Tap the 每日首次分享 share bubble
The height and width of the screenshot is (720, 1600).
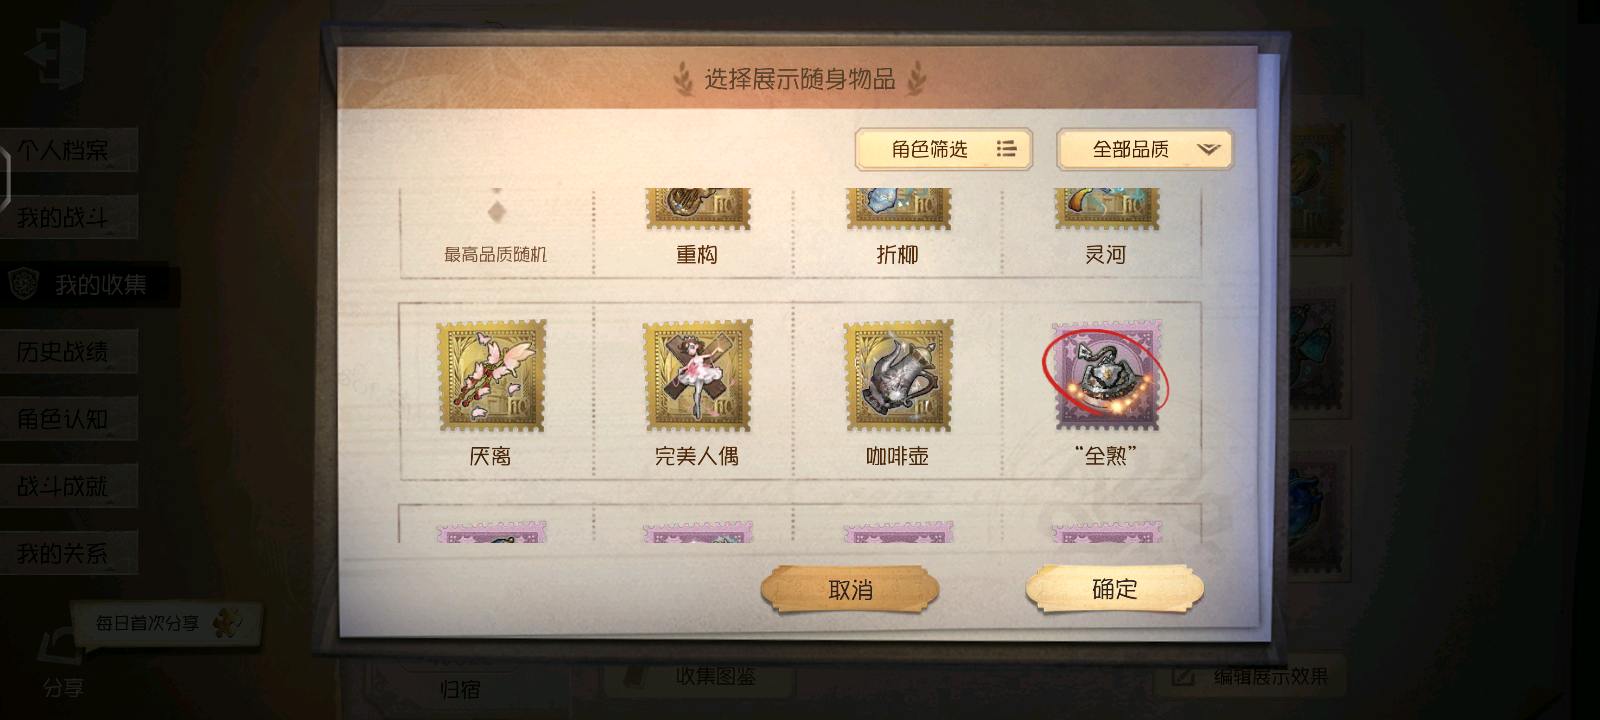tap(165, 623)
